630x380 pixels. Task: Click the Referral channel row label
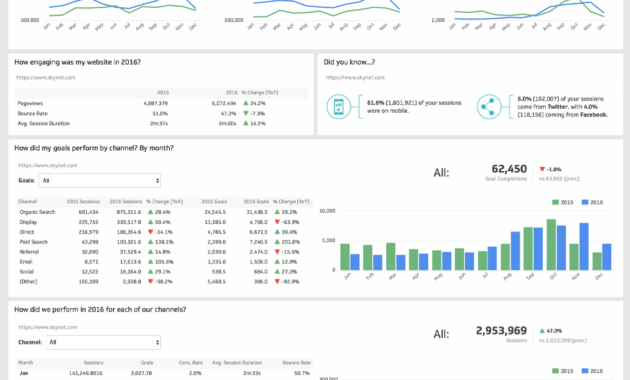29,252
